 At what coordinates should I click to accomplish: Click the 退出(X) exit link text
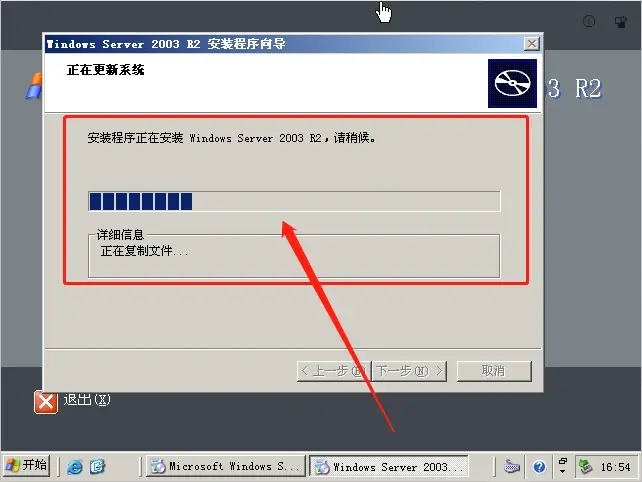(87, 399)
